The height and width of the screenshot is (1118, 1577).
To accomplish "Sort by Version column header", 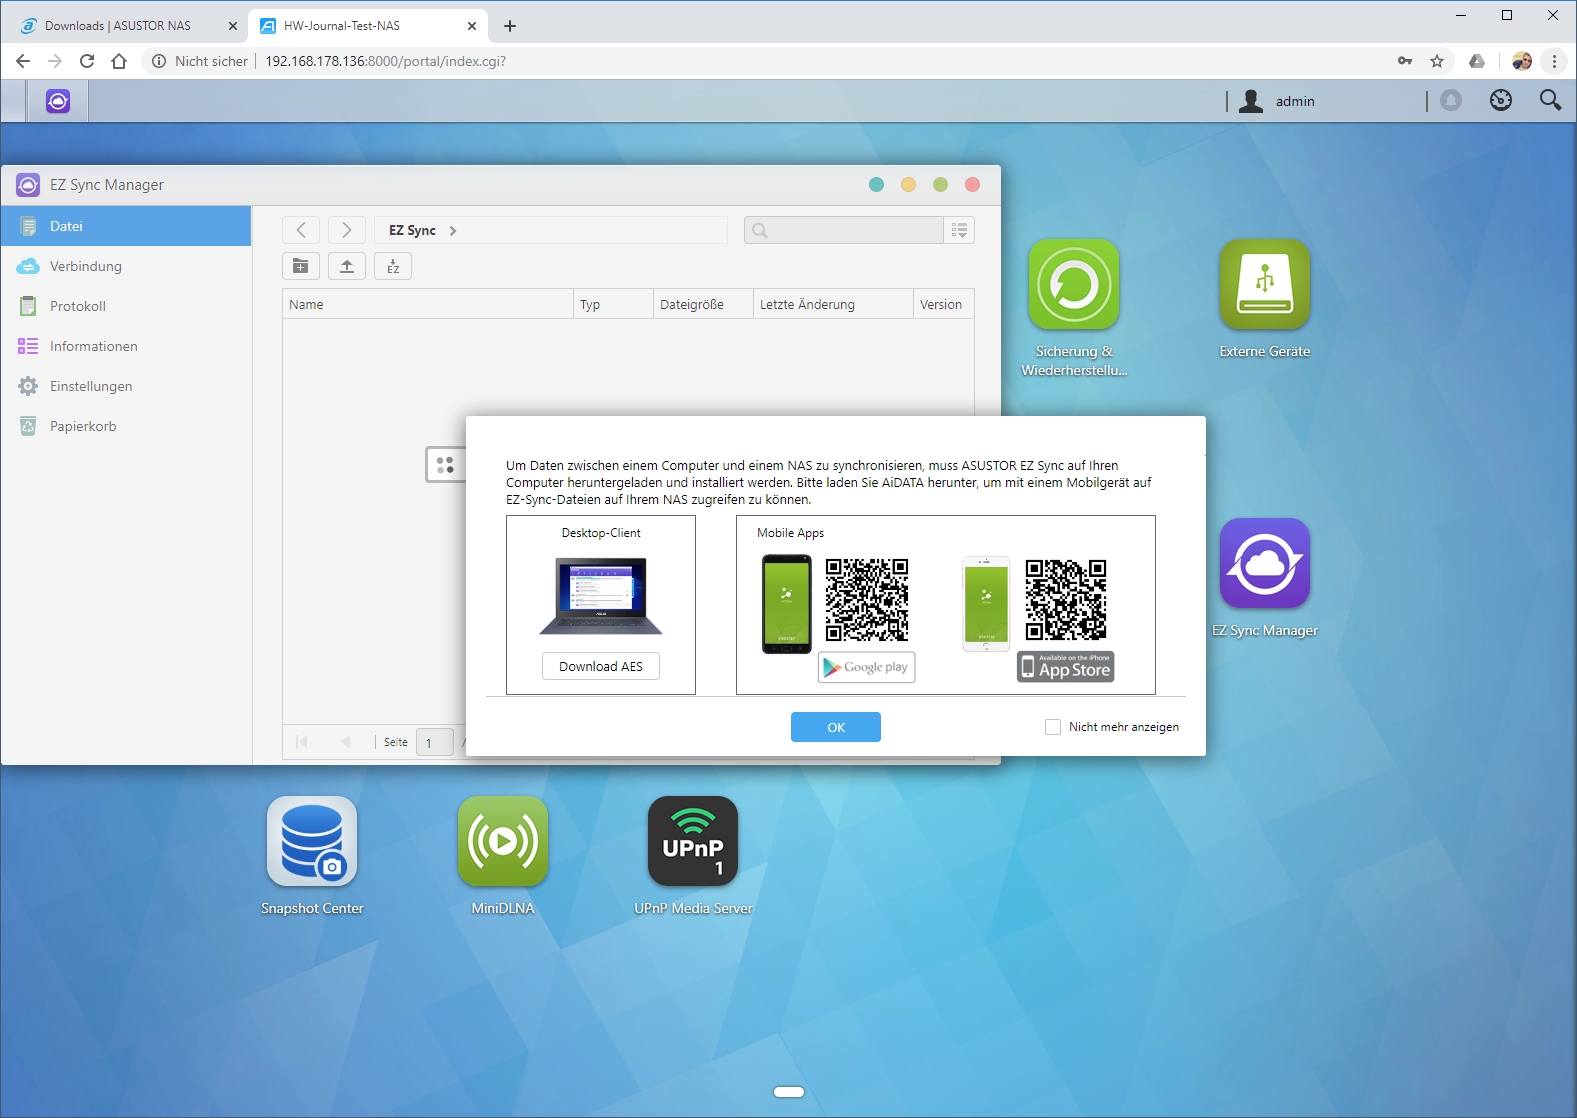I will pos(943,304).
